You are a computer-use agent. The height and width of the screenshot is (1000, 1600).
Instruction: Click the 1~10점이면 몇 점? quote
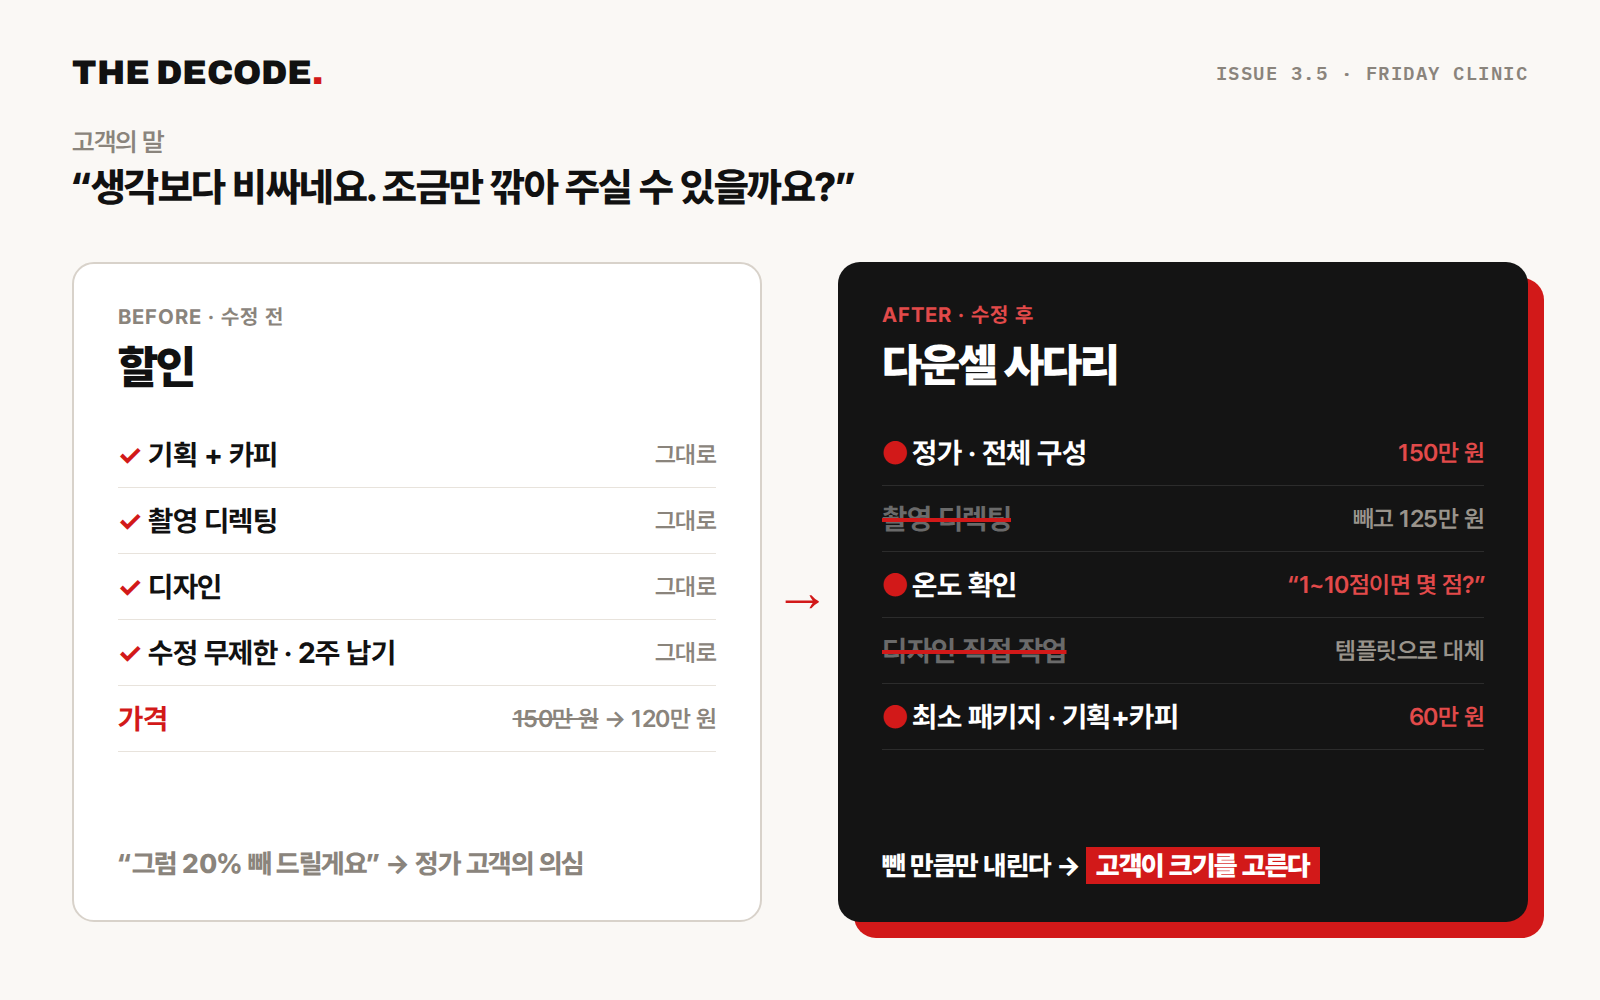point(1386,585)
